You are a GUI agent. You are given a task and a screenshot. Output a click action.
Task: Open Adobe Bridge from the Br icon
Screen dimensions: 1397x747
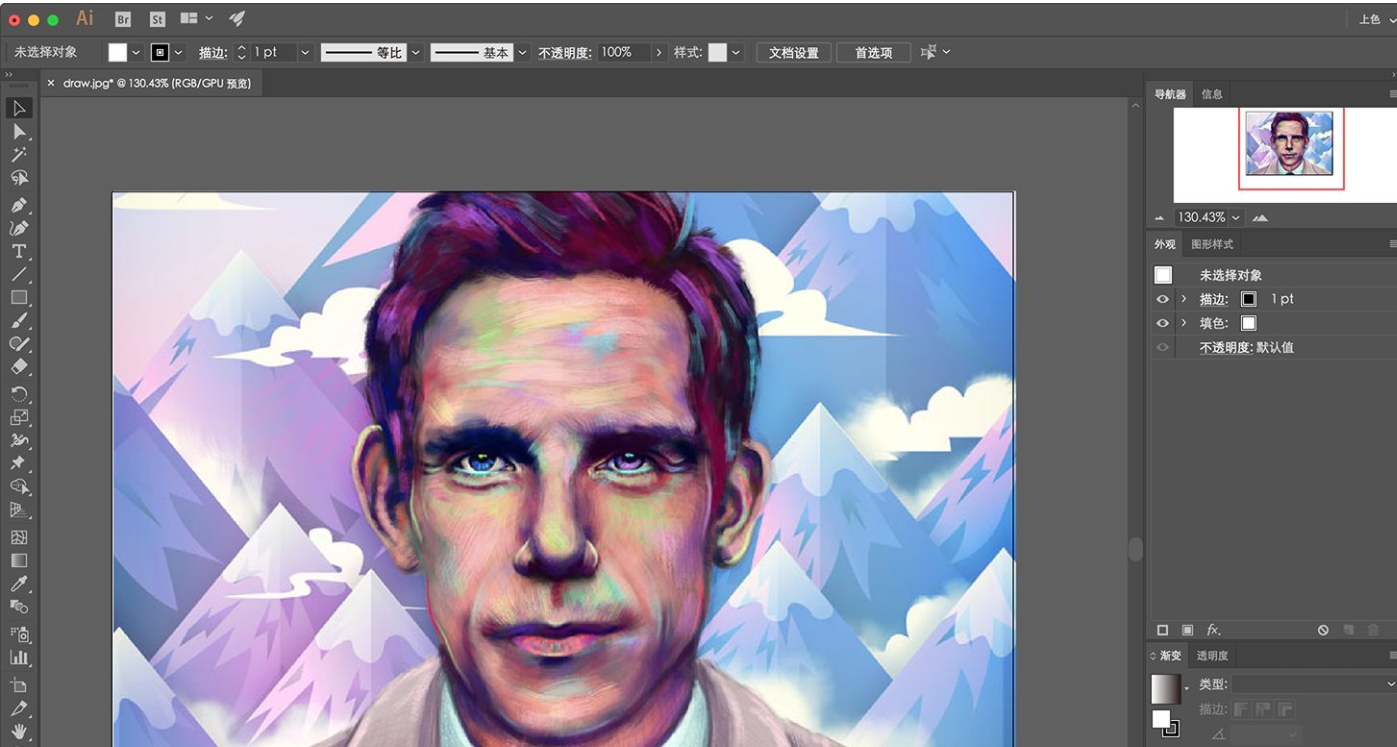(x=123, y=19)
